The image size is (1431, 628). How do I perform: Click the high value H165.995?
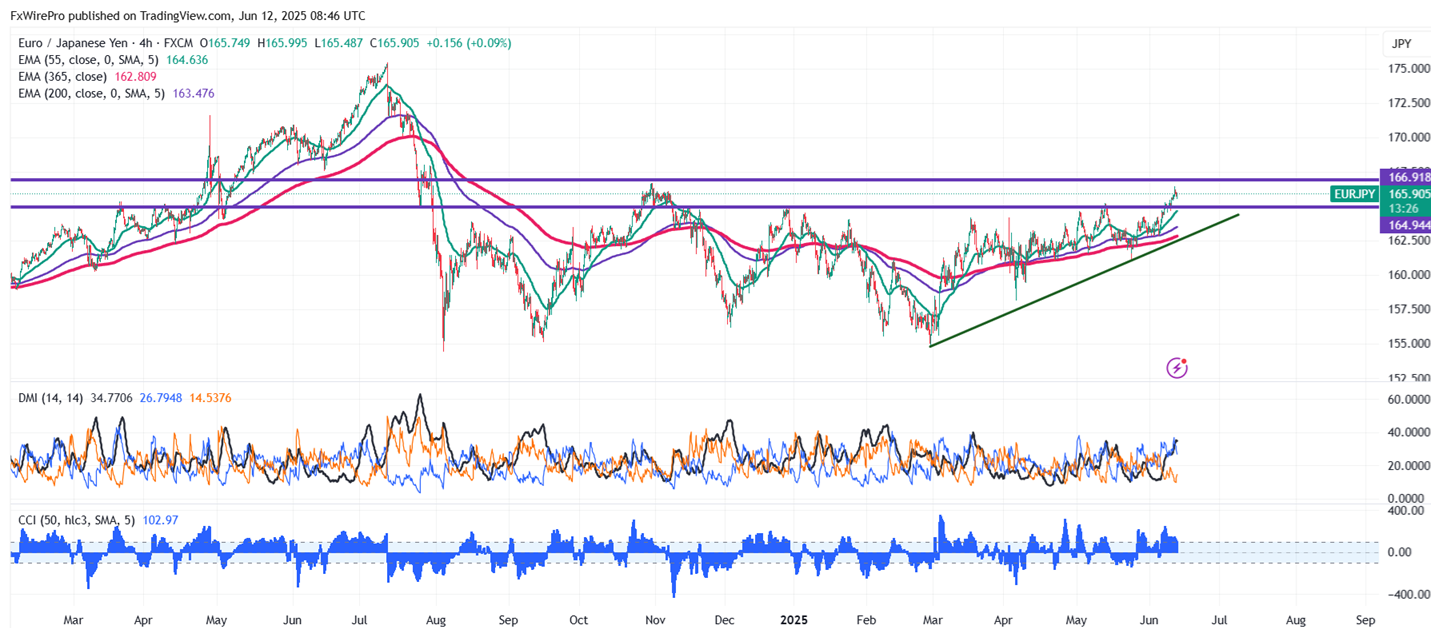[284, 43]
